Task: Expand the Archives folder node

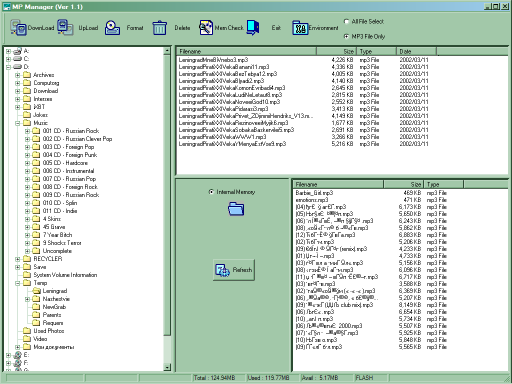Action: point(18,75)
